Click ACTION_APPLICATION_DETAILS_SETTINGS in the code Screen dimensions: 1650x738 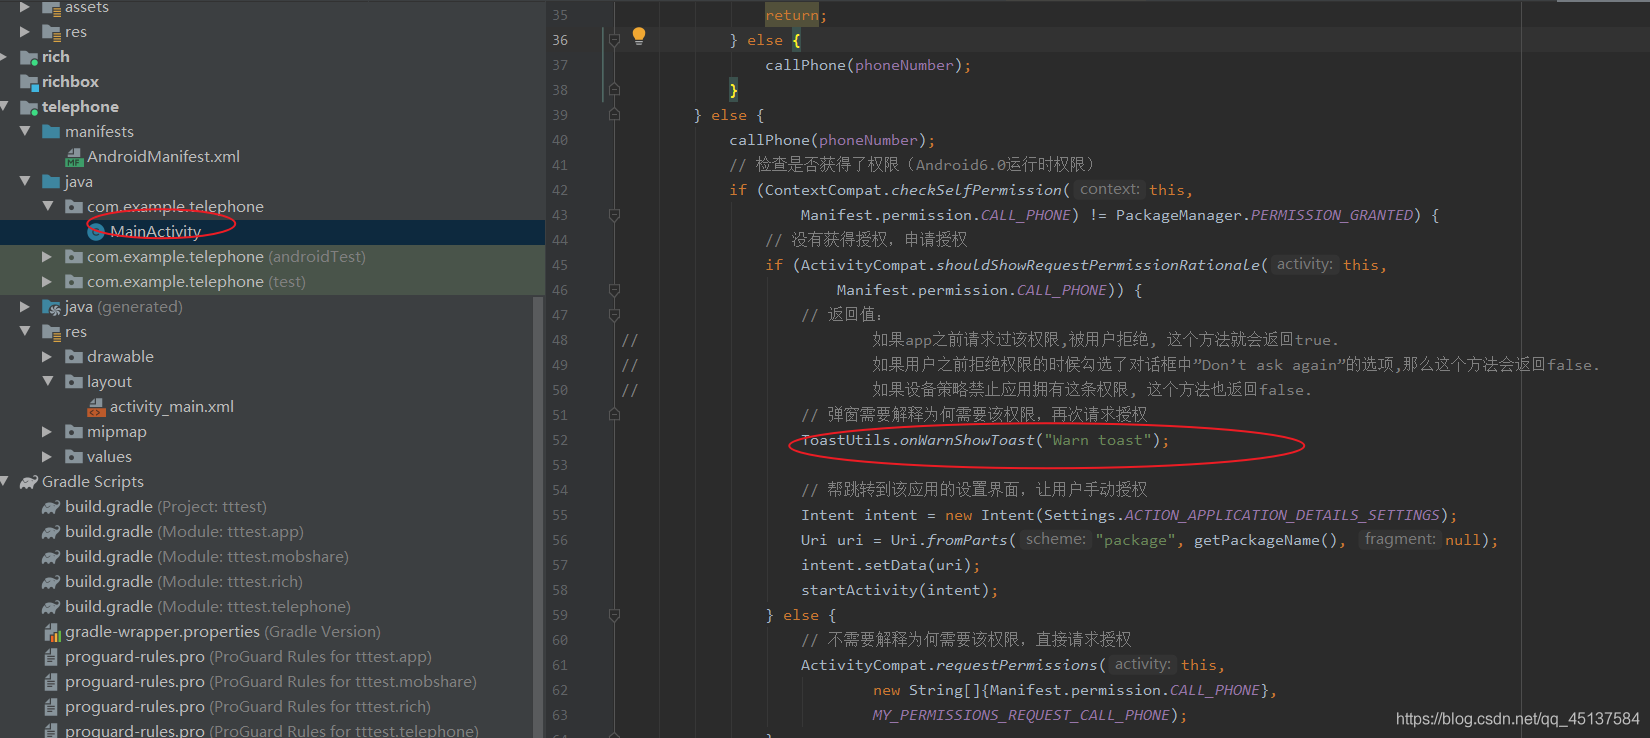pos(1282,515)
